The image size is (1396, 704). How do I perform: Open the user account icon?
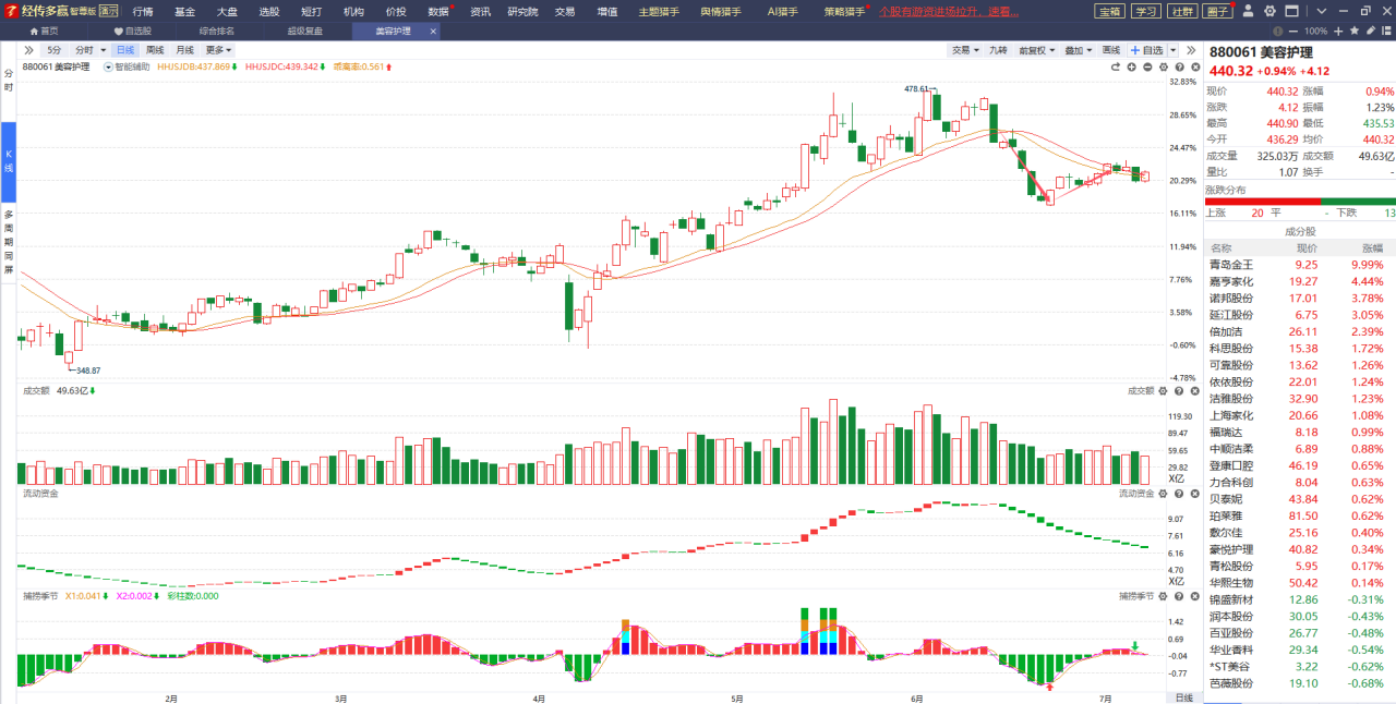point(1248,11)
